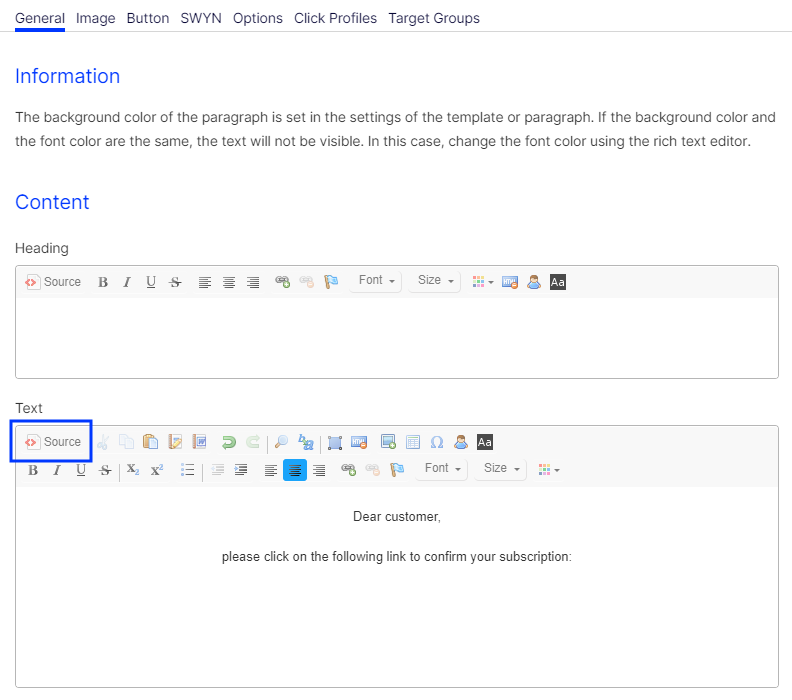Open color palette dropdown in Heading toolbar
This screenshot has width=792, height=700.
point(484,282)
